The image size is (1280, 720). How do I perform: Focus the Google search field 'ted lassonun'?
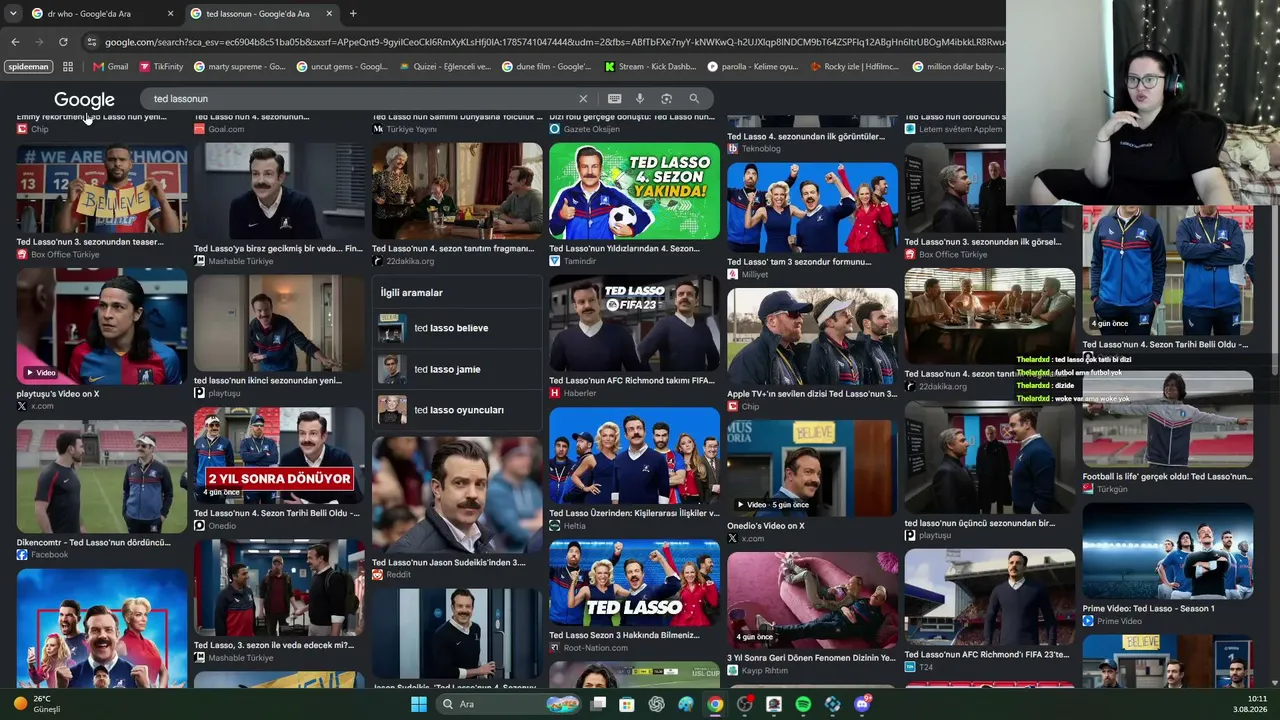click(360, 99)
